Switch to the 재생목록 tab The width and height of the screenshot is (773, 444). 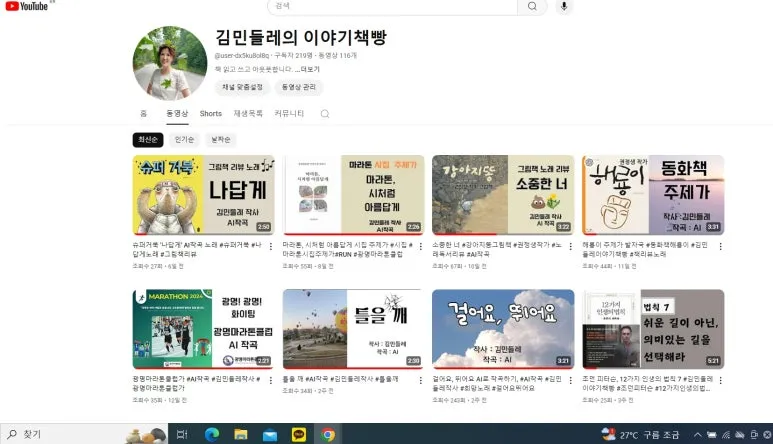[248, 113]
